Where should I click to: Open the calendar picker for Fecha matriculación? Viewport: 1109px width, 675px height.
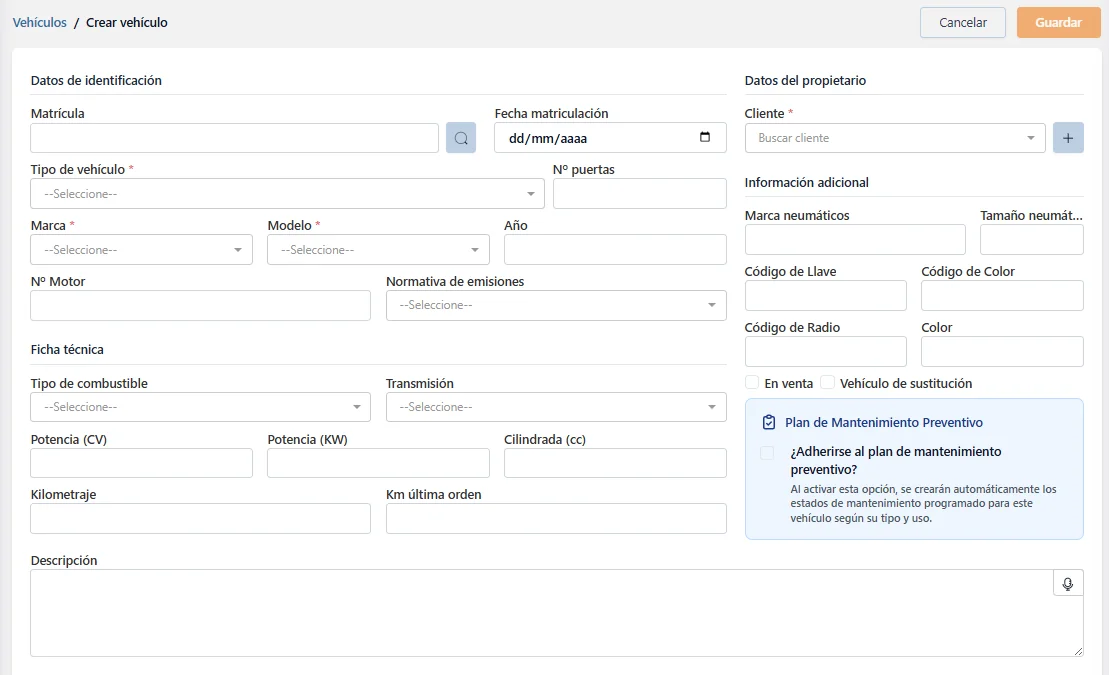[705, 138]
